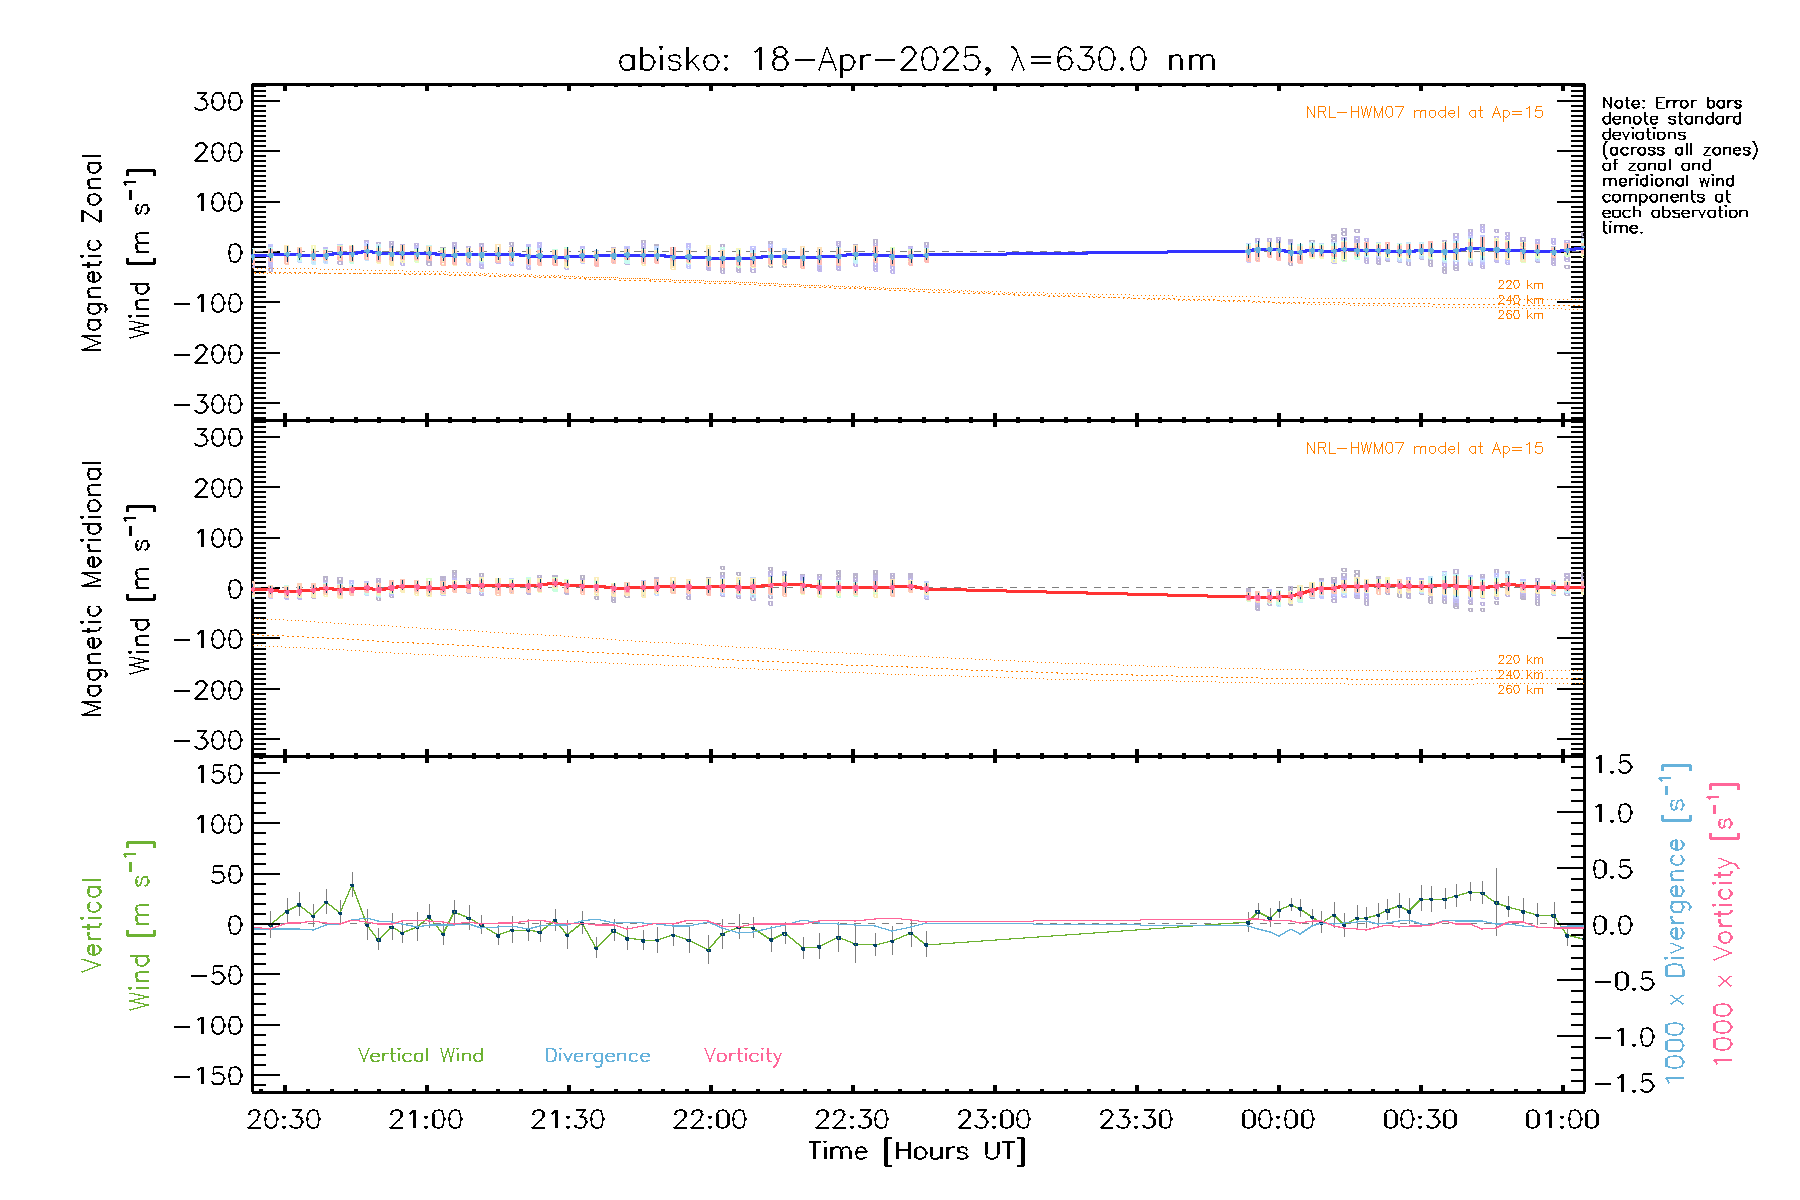Click the 'Magnetic Meridional Wind' y-axis label
This screenshot has height=1200, width=1800.
click(115, 588)
